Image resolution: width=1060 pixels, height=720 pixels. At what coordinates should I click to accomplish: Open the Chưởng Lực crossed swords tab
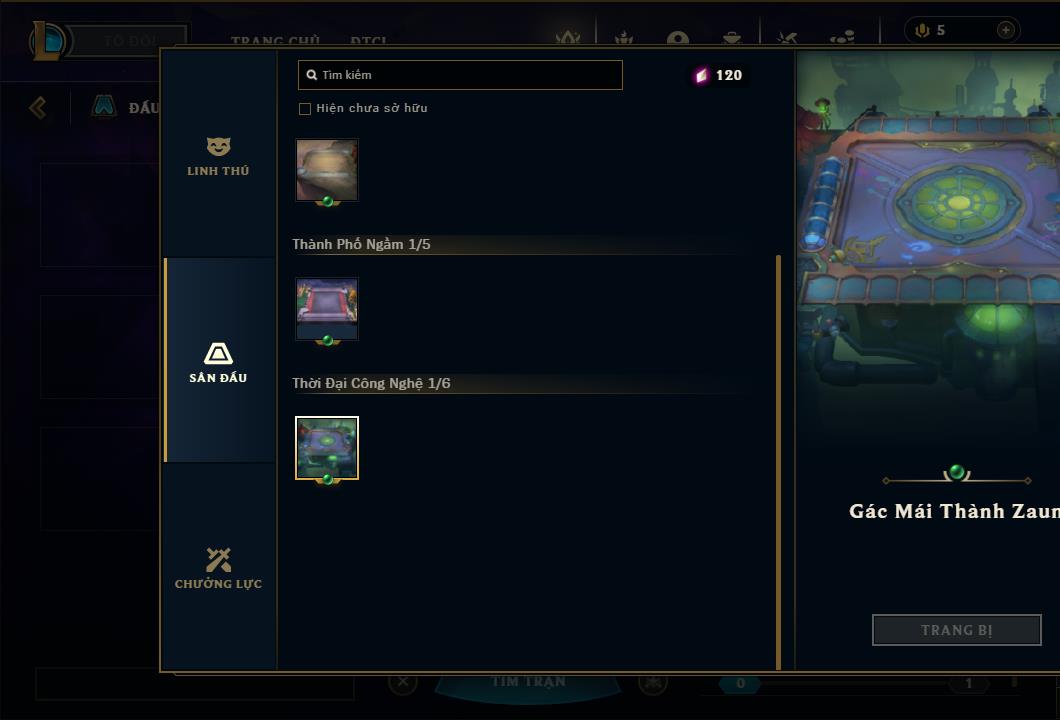(218, 569)
